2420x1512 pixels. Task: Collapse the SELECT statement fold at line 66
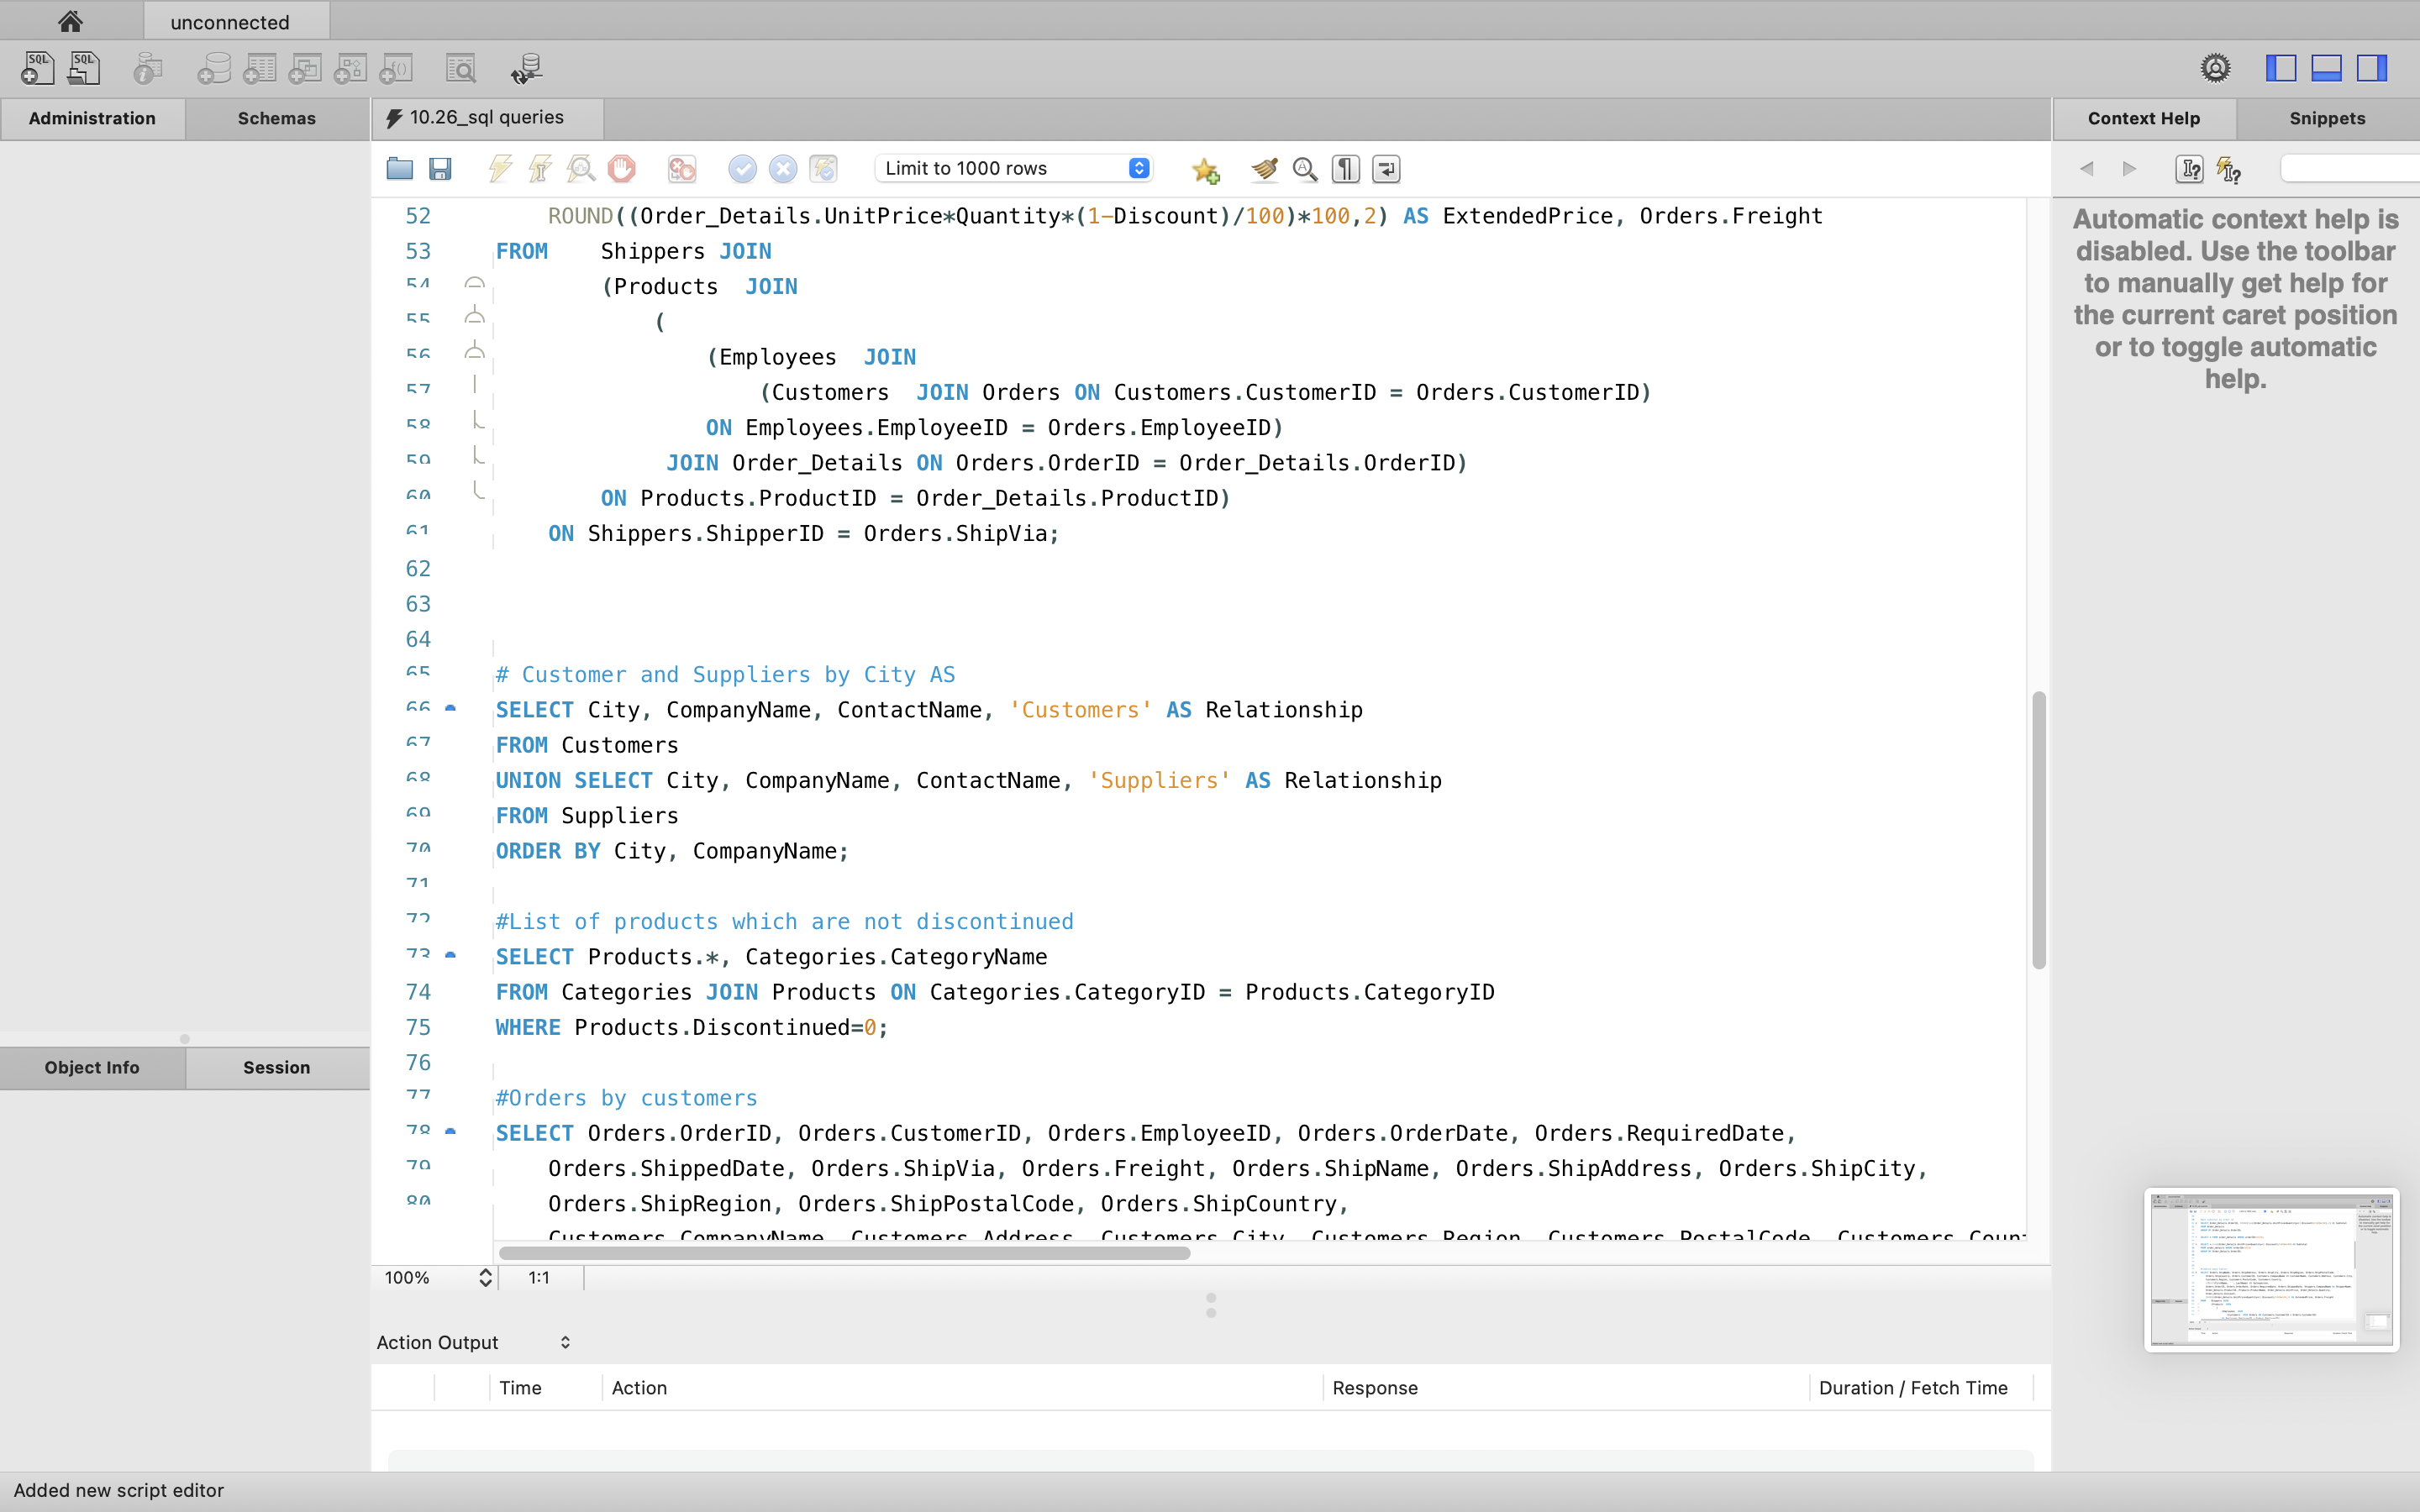coord(450,708)
